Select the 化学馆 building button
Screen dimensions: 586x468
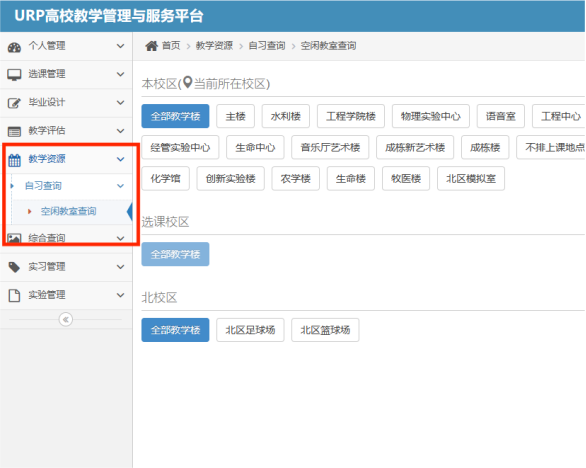(165, 179)
